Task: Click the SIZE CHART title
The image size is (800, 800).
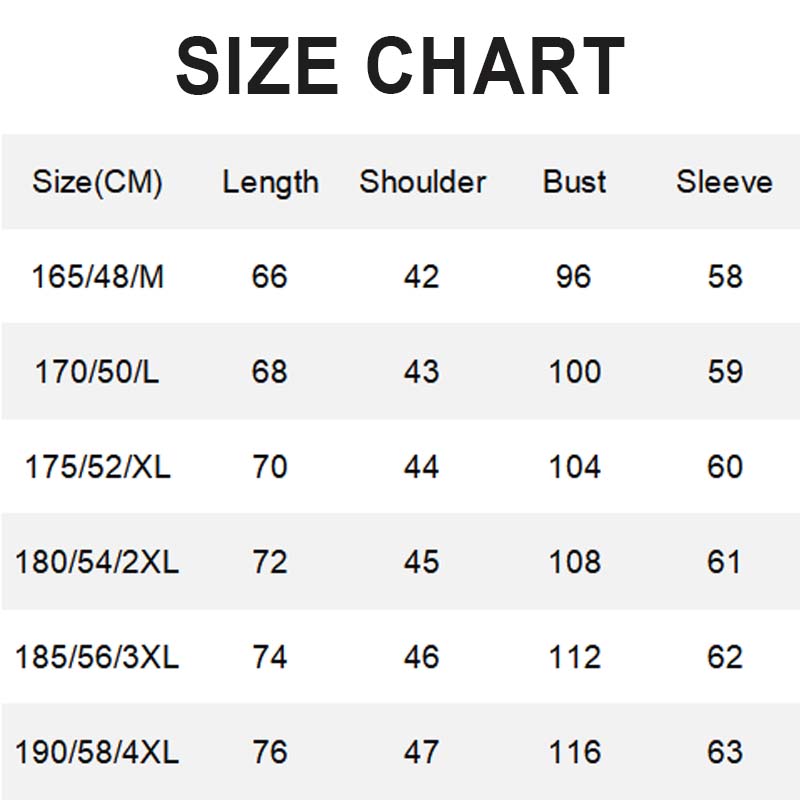Action: tap(400, 67)
